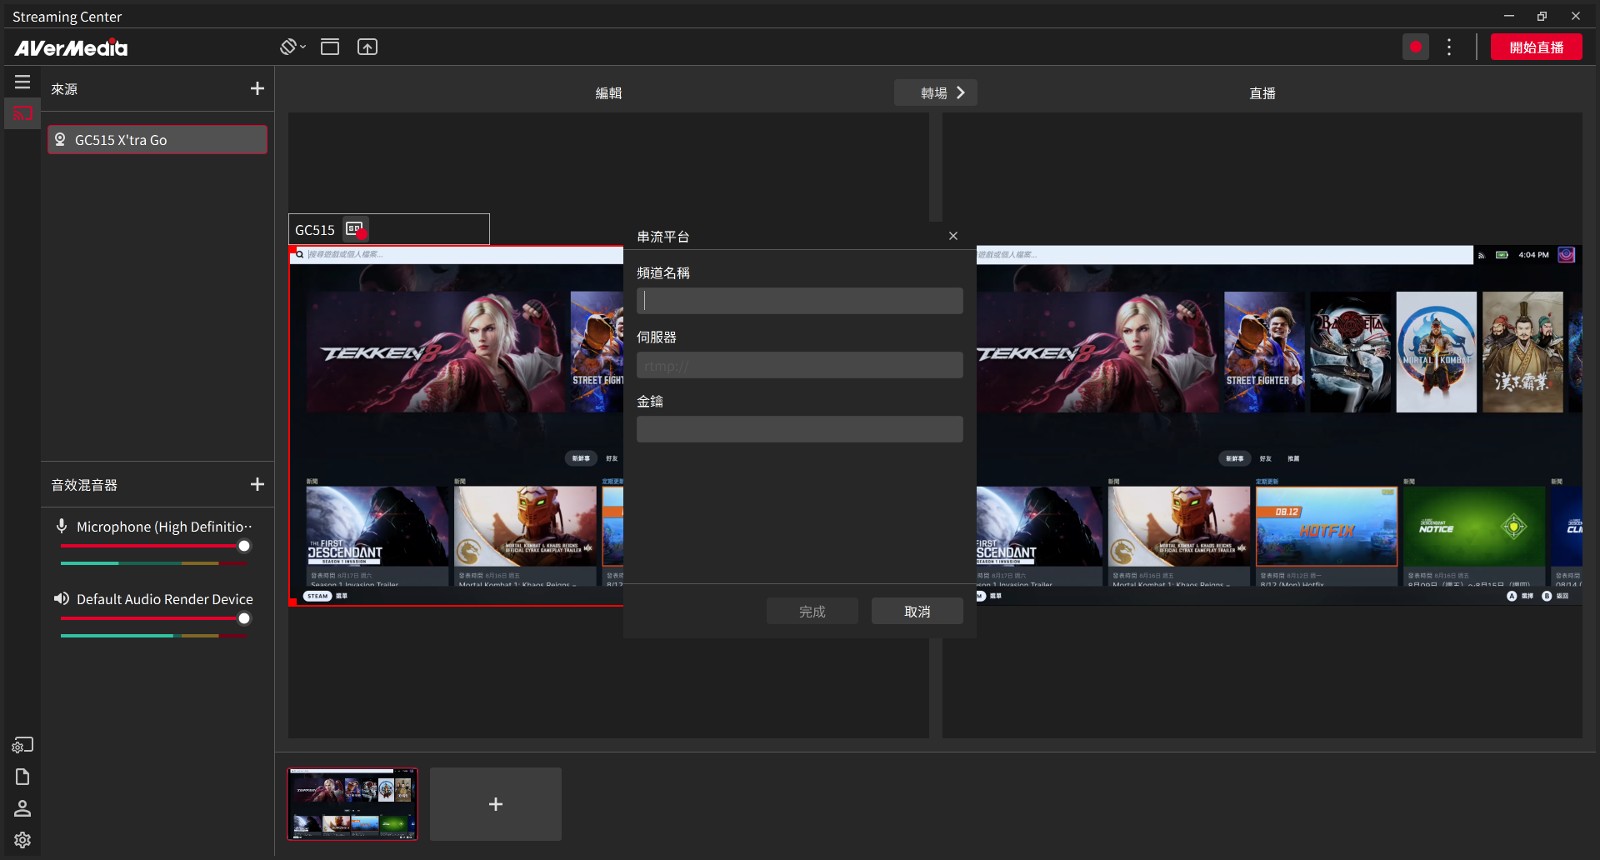The height and width of the screenshot is (860, 1600).
Task: Click the 伺服器 server rtmp field
Action: [x=800, y=365]
